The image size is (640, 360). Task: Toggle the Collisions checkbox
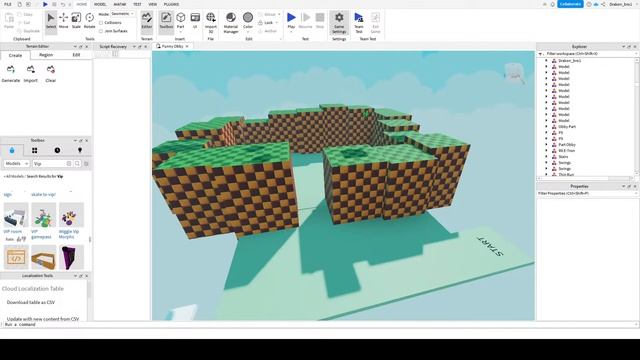tap(101, 23)
